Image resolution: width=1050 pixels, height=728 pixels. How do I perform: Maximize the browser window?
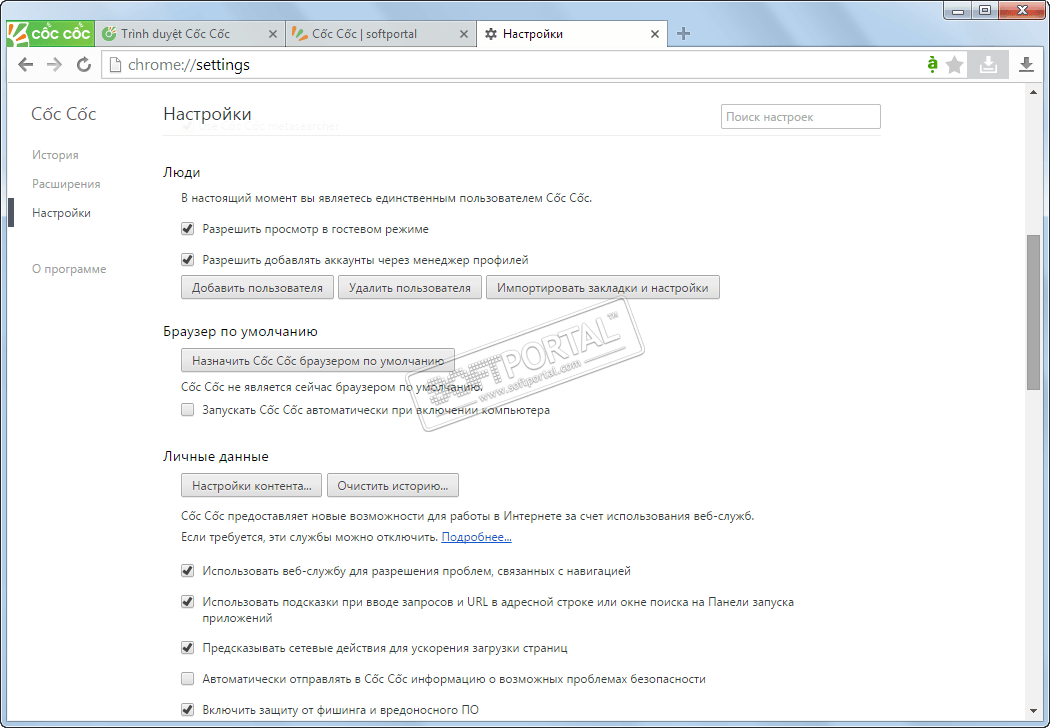(984, 10)
